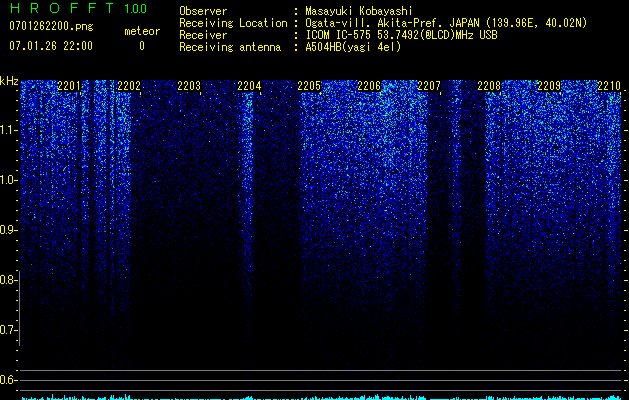Click the meteor count value 0
Screen dimensions: 629x400
(x=142, y=46)
